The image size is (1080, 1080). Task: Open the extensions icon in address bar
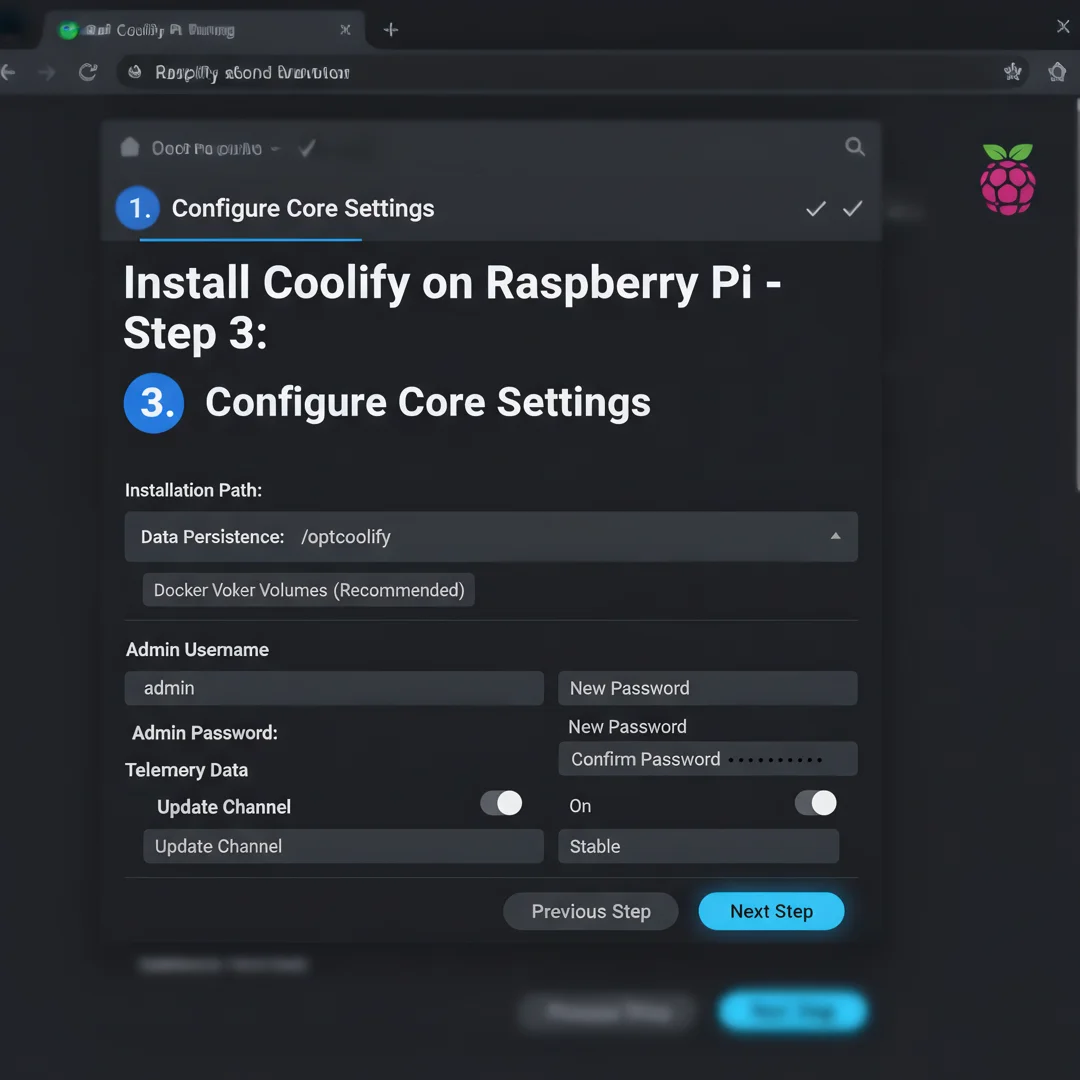tap(1012, 72)
